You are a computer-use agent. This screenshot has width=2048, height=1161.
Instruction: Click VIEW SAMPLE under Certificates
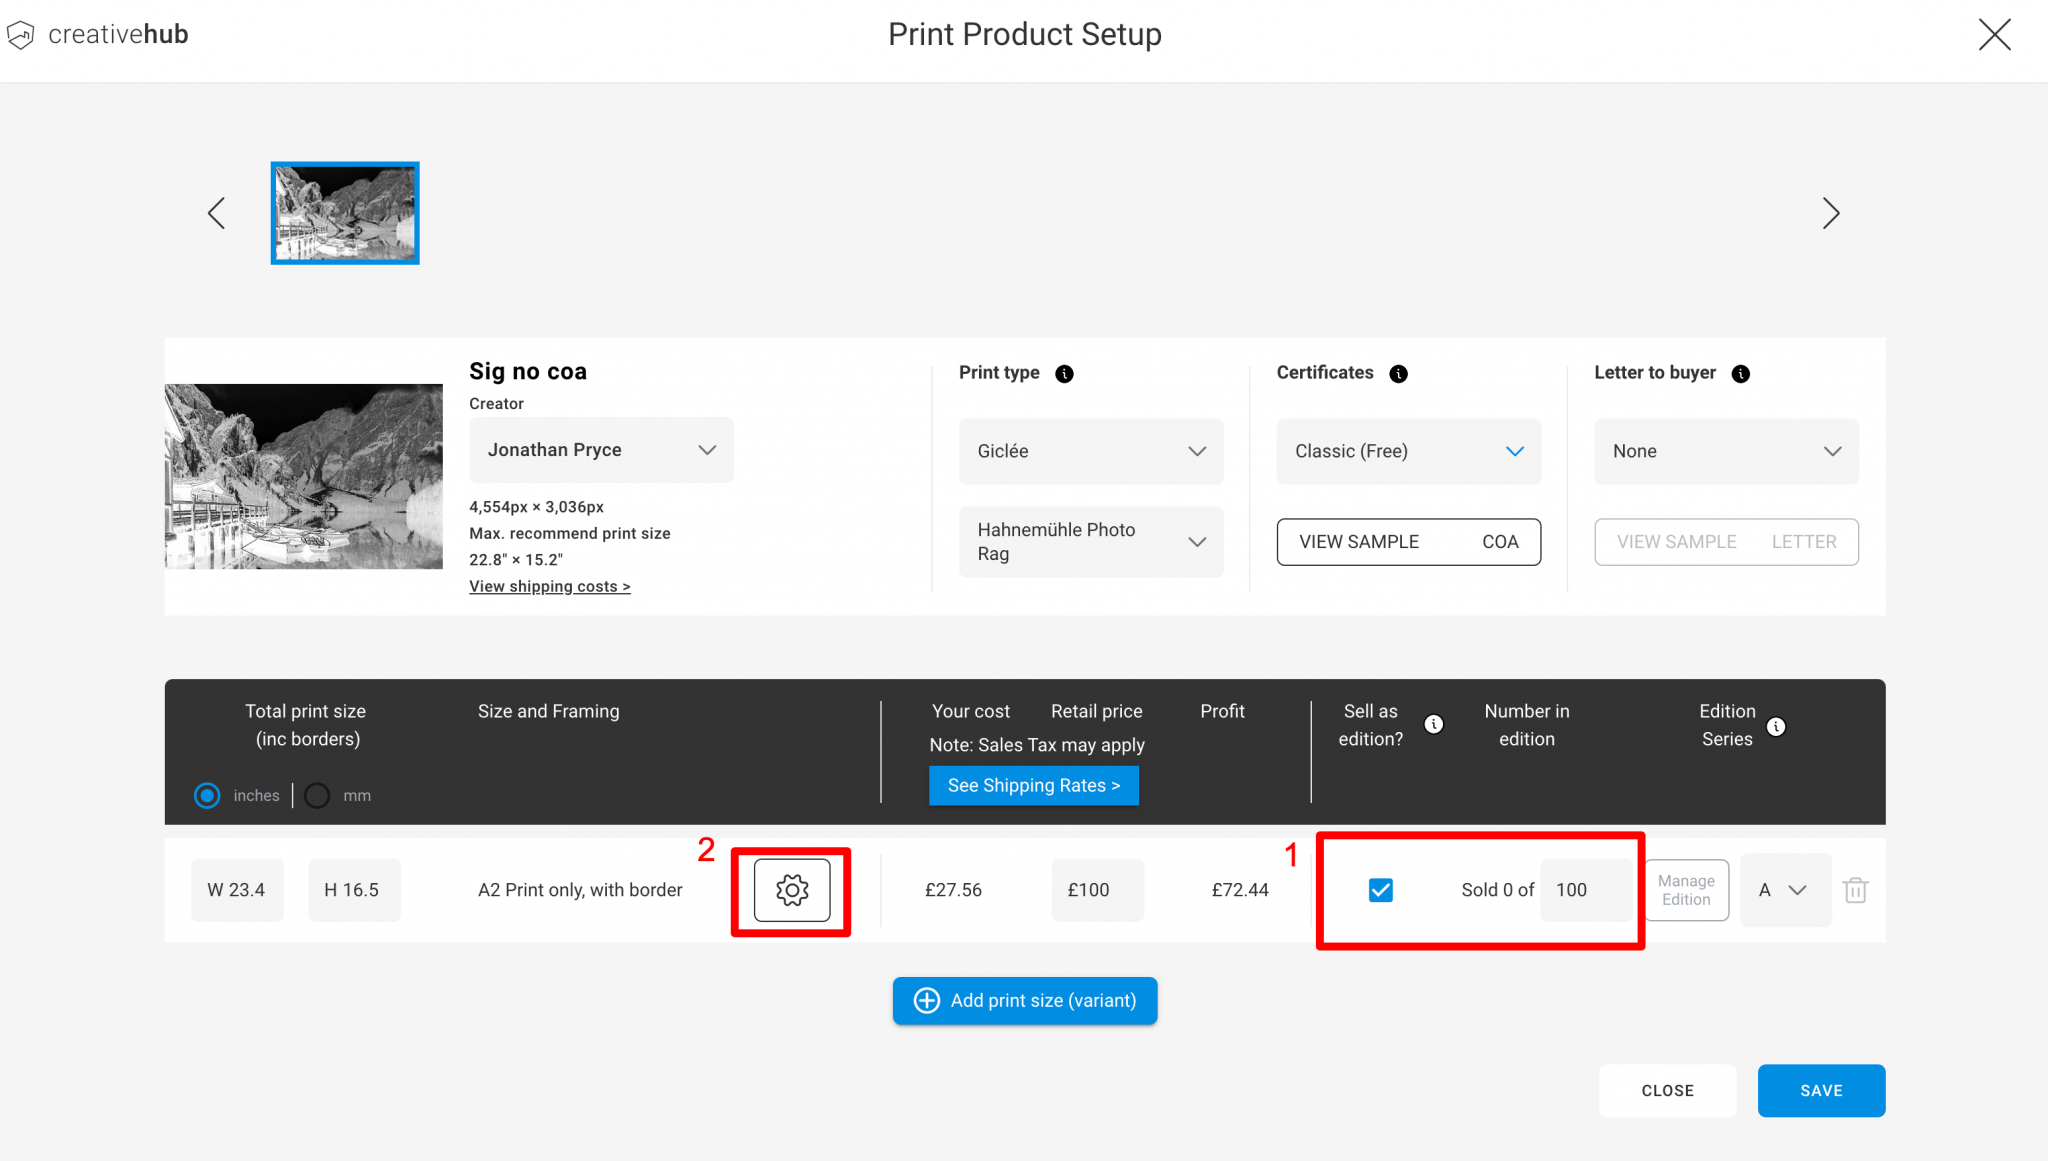tap(1360, 541)
